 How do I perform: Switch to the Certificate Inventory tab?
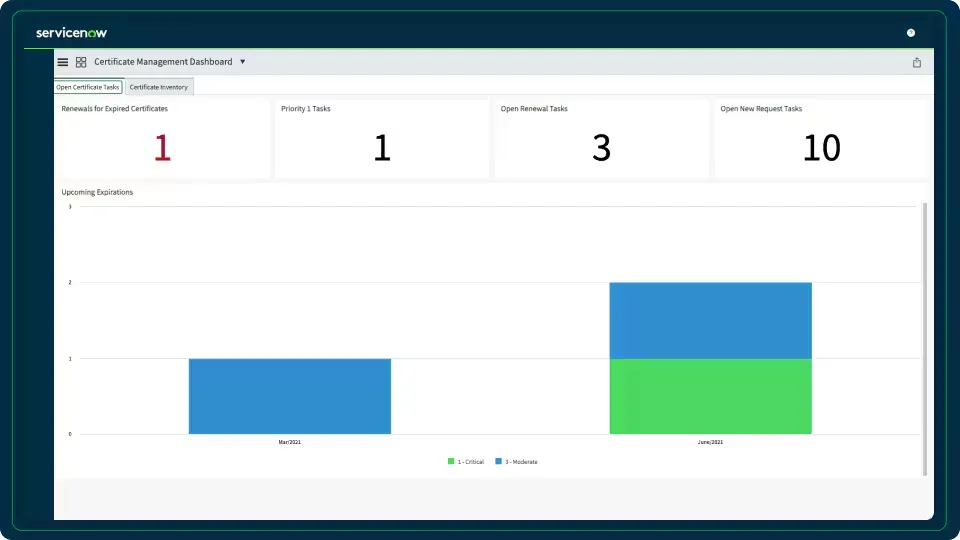pyautogui.click(x=159, y=87)
